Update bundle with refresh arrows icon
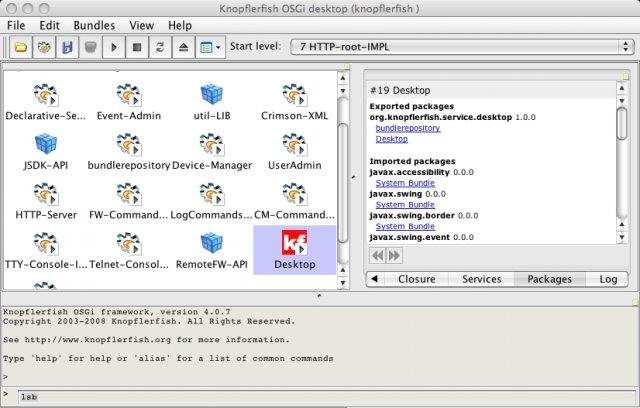Viewport: 640px width, 408px height. click(160, 47)
